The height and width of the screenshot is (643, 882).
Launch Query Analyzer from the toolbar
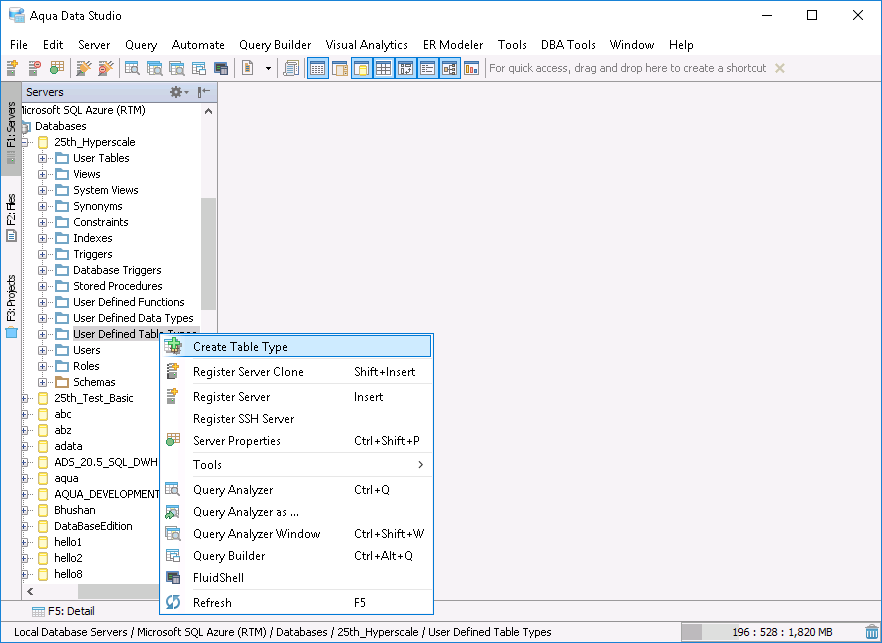coord(132,68)
